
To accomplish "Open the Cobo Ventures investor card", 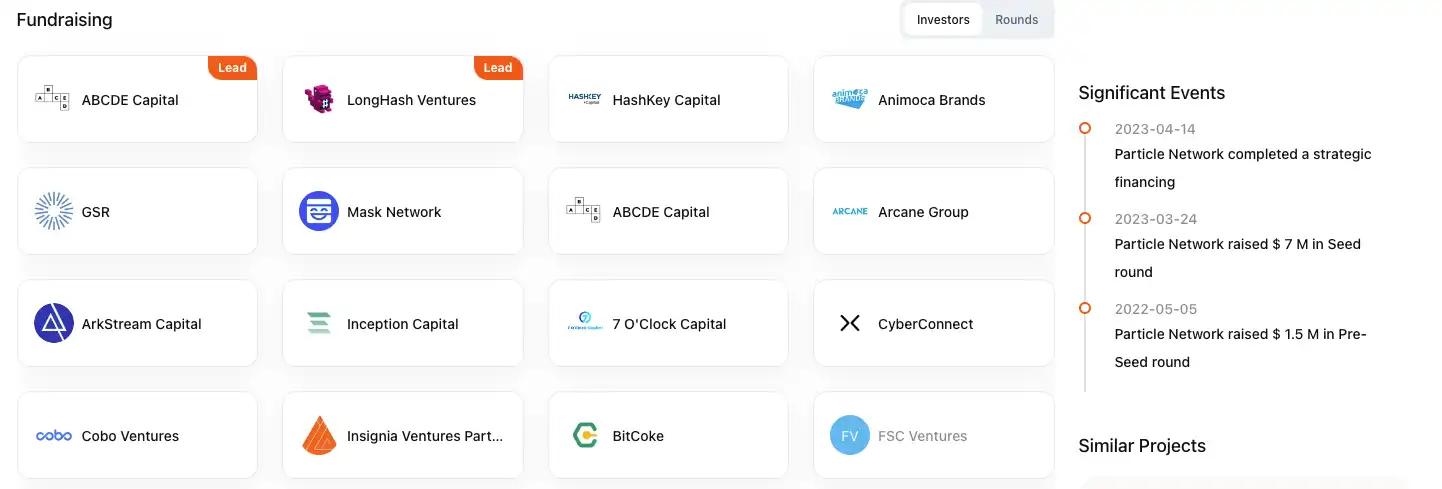I will 137,435.
